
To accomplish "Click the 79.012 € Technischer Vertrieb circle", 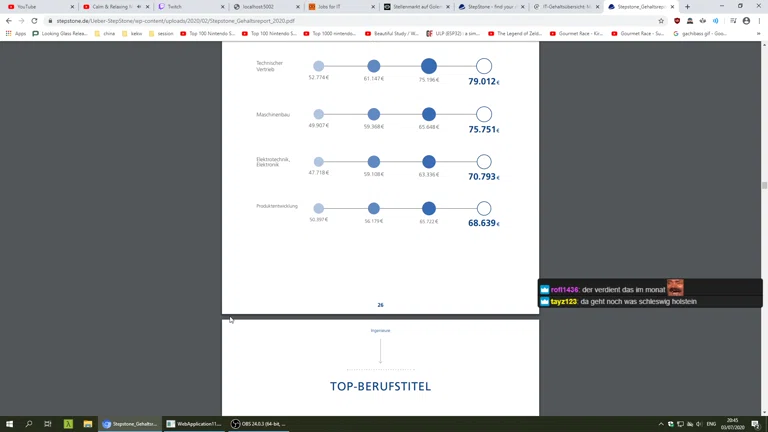I will tap(484, 66).
